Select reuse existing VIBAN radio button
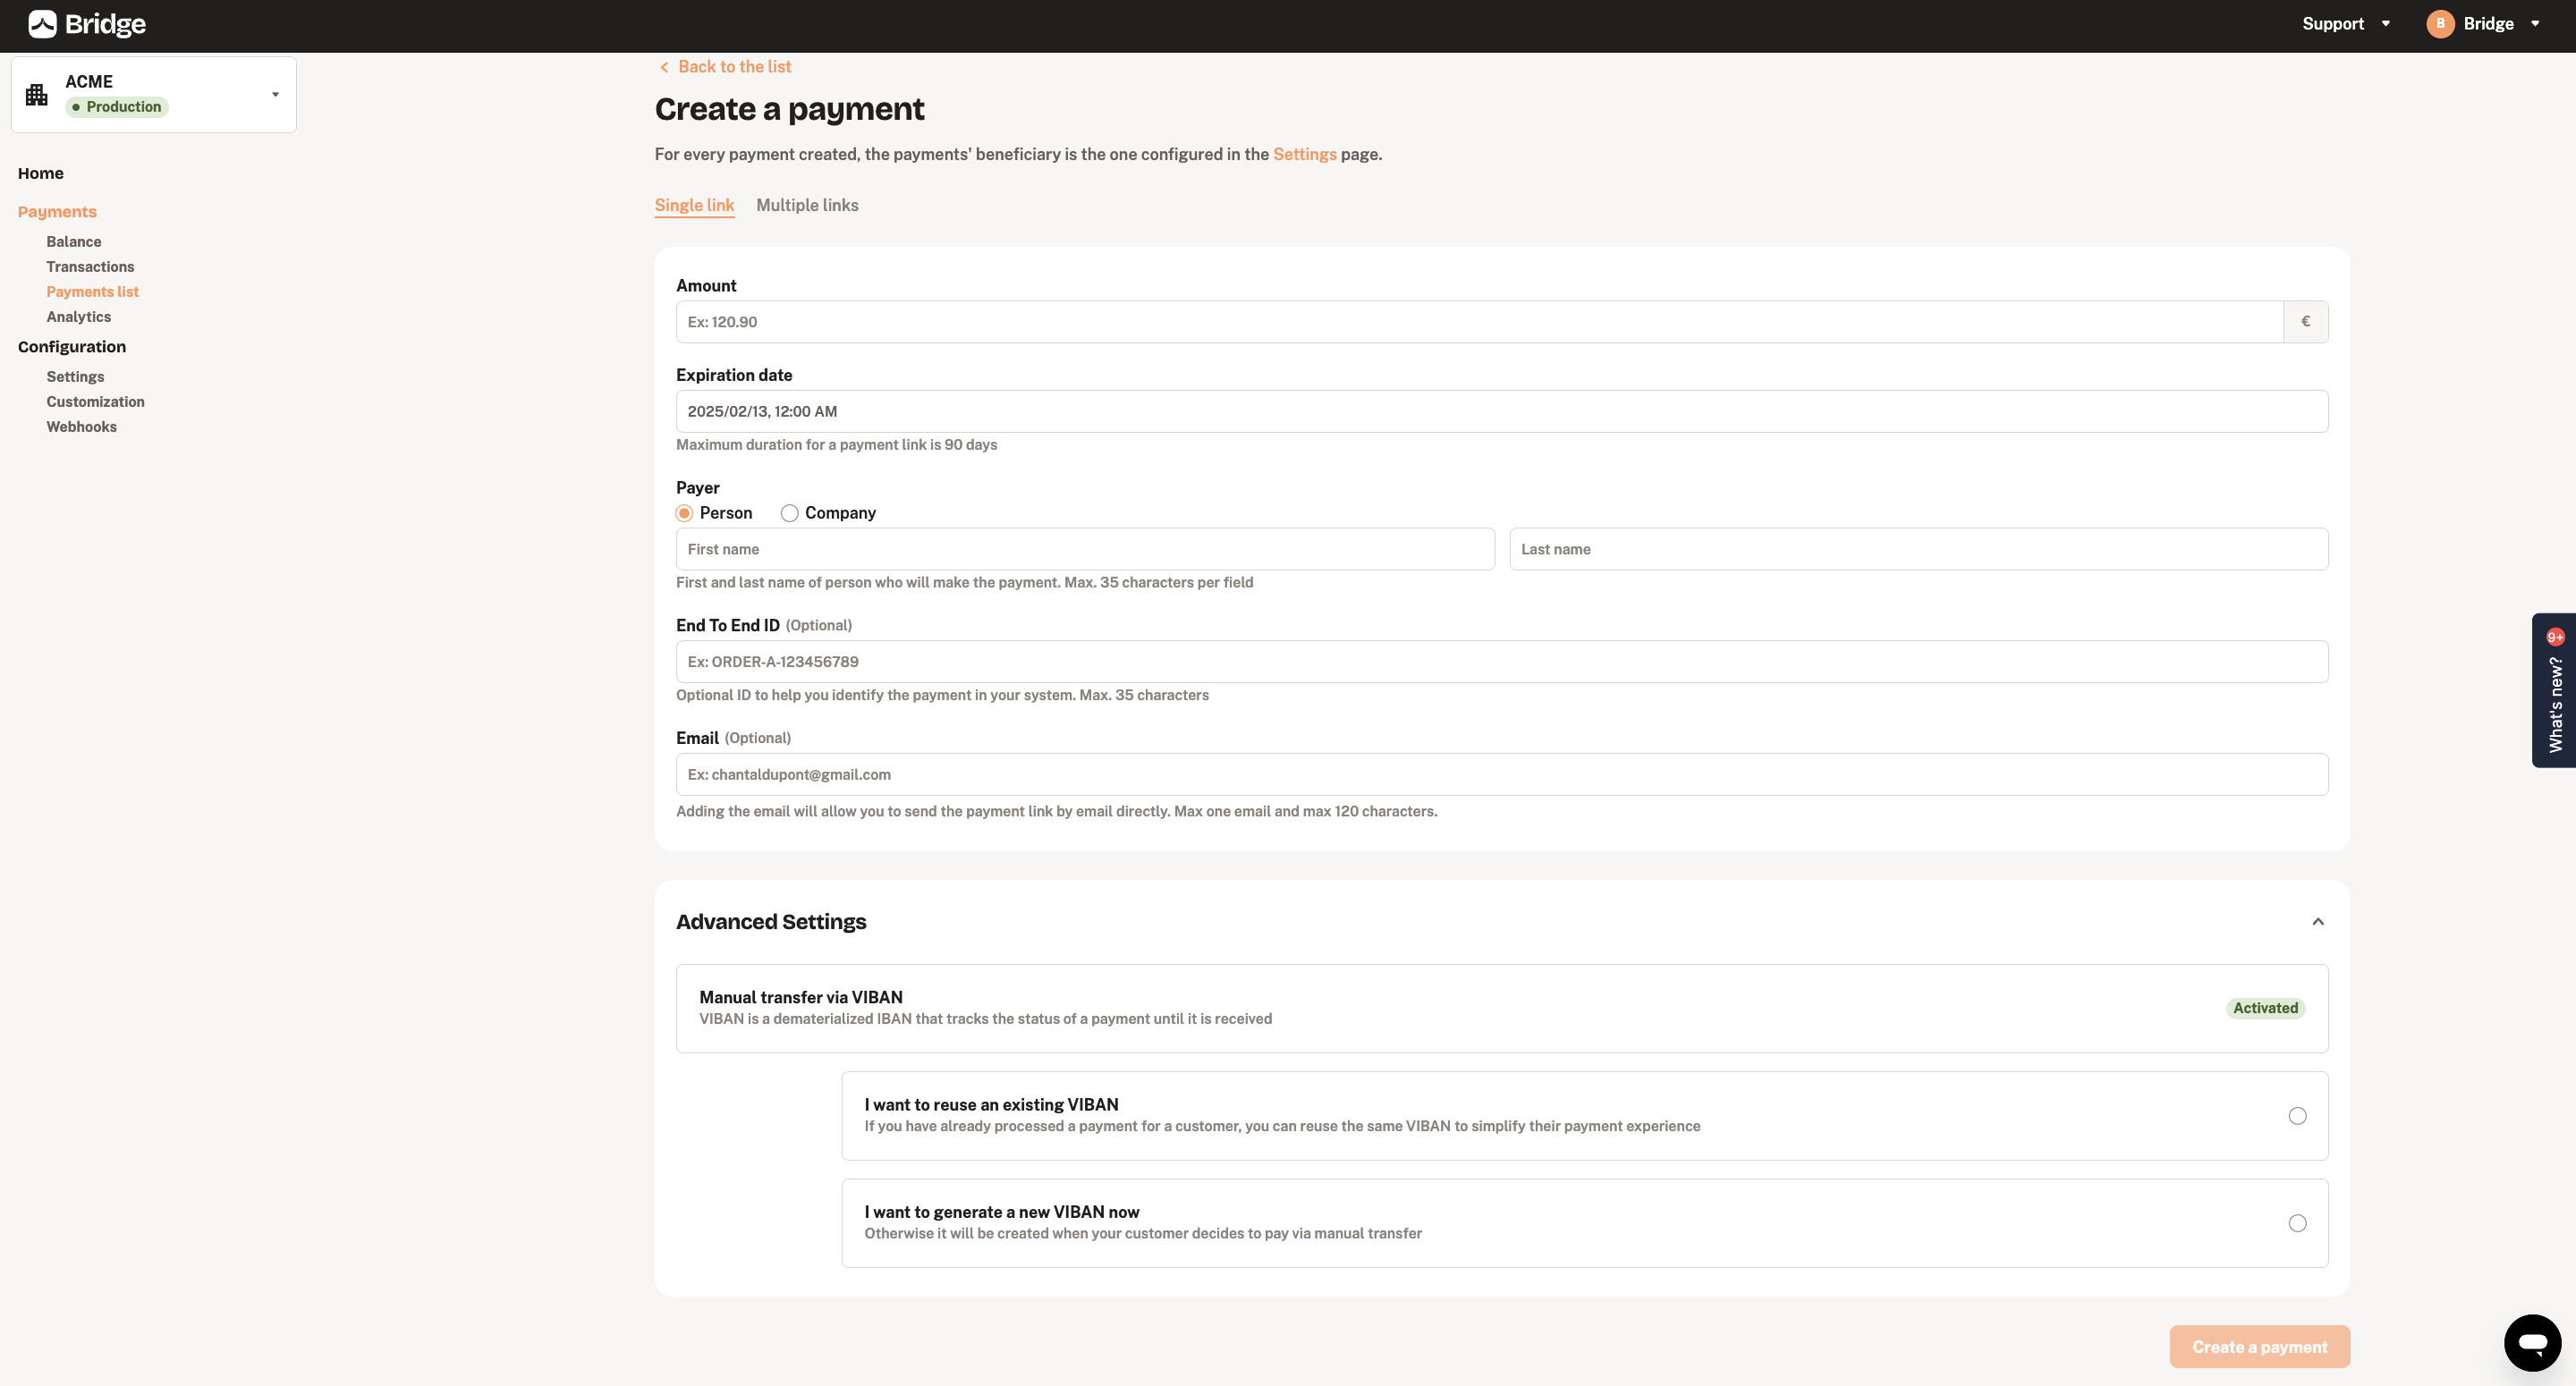The height and width of the screenshot is (1386, 2576). pyautogui.click(x=2298, y=1114)
